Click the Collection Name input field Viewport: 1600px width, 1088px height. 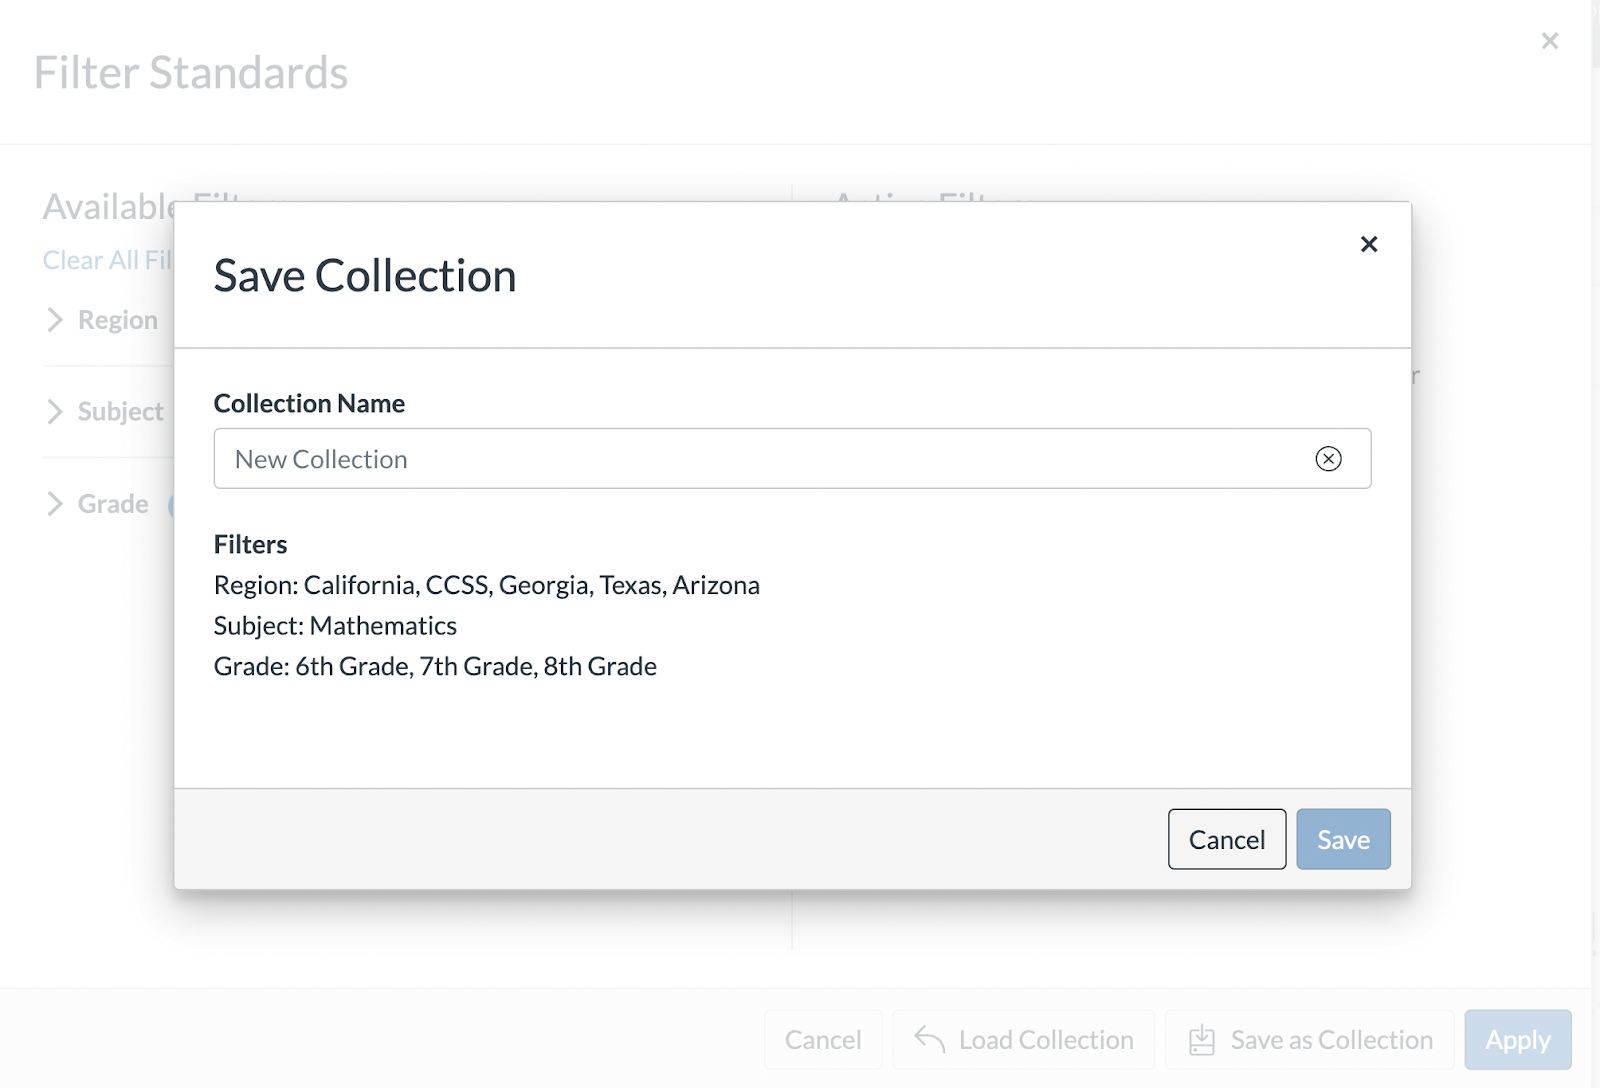click(x=792, y=459)
